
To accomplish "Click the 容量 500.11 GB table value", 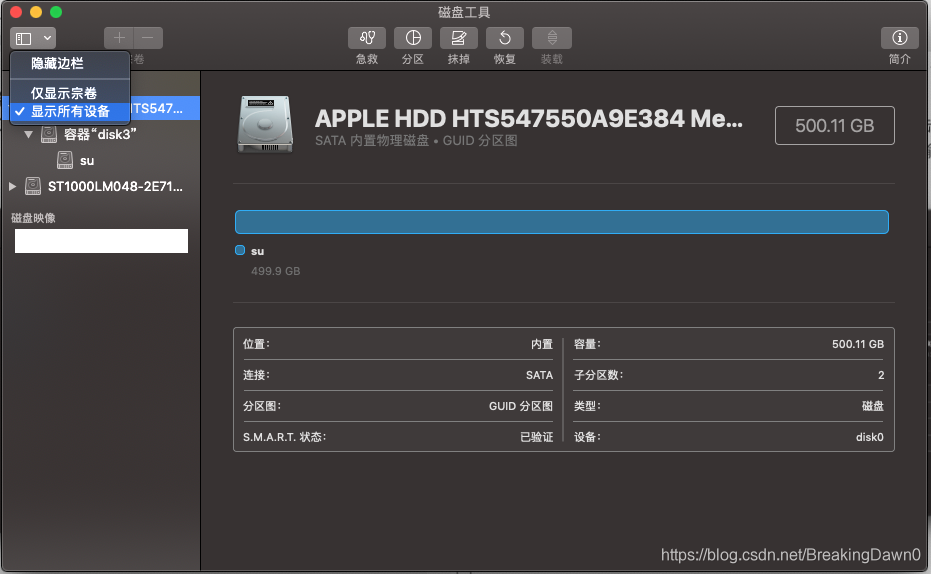I will tap(857, 344).
